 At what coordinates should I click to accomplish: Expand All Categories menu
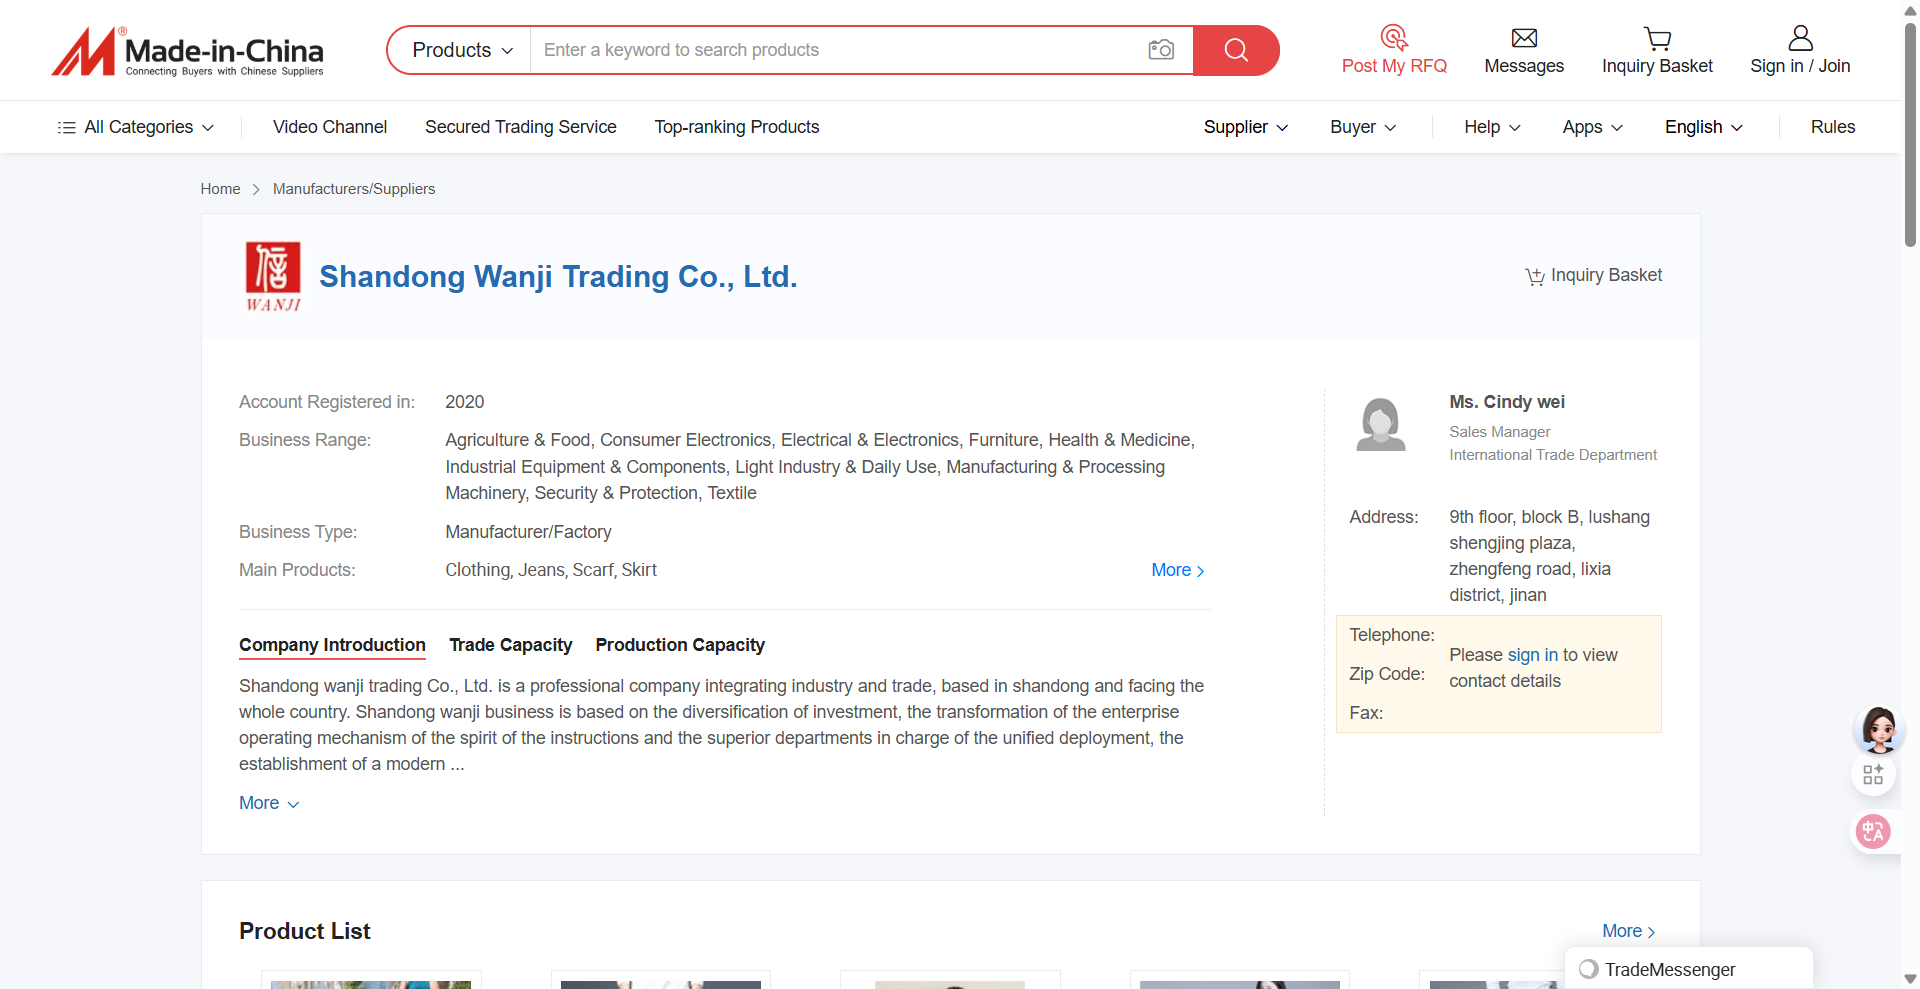[x=137, y=127]
